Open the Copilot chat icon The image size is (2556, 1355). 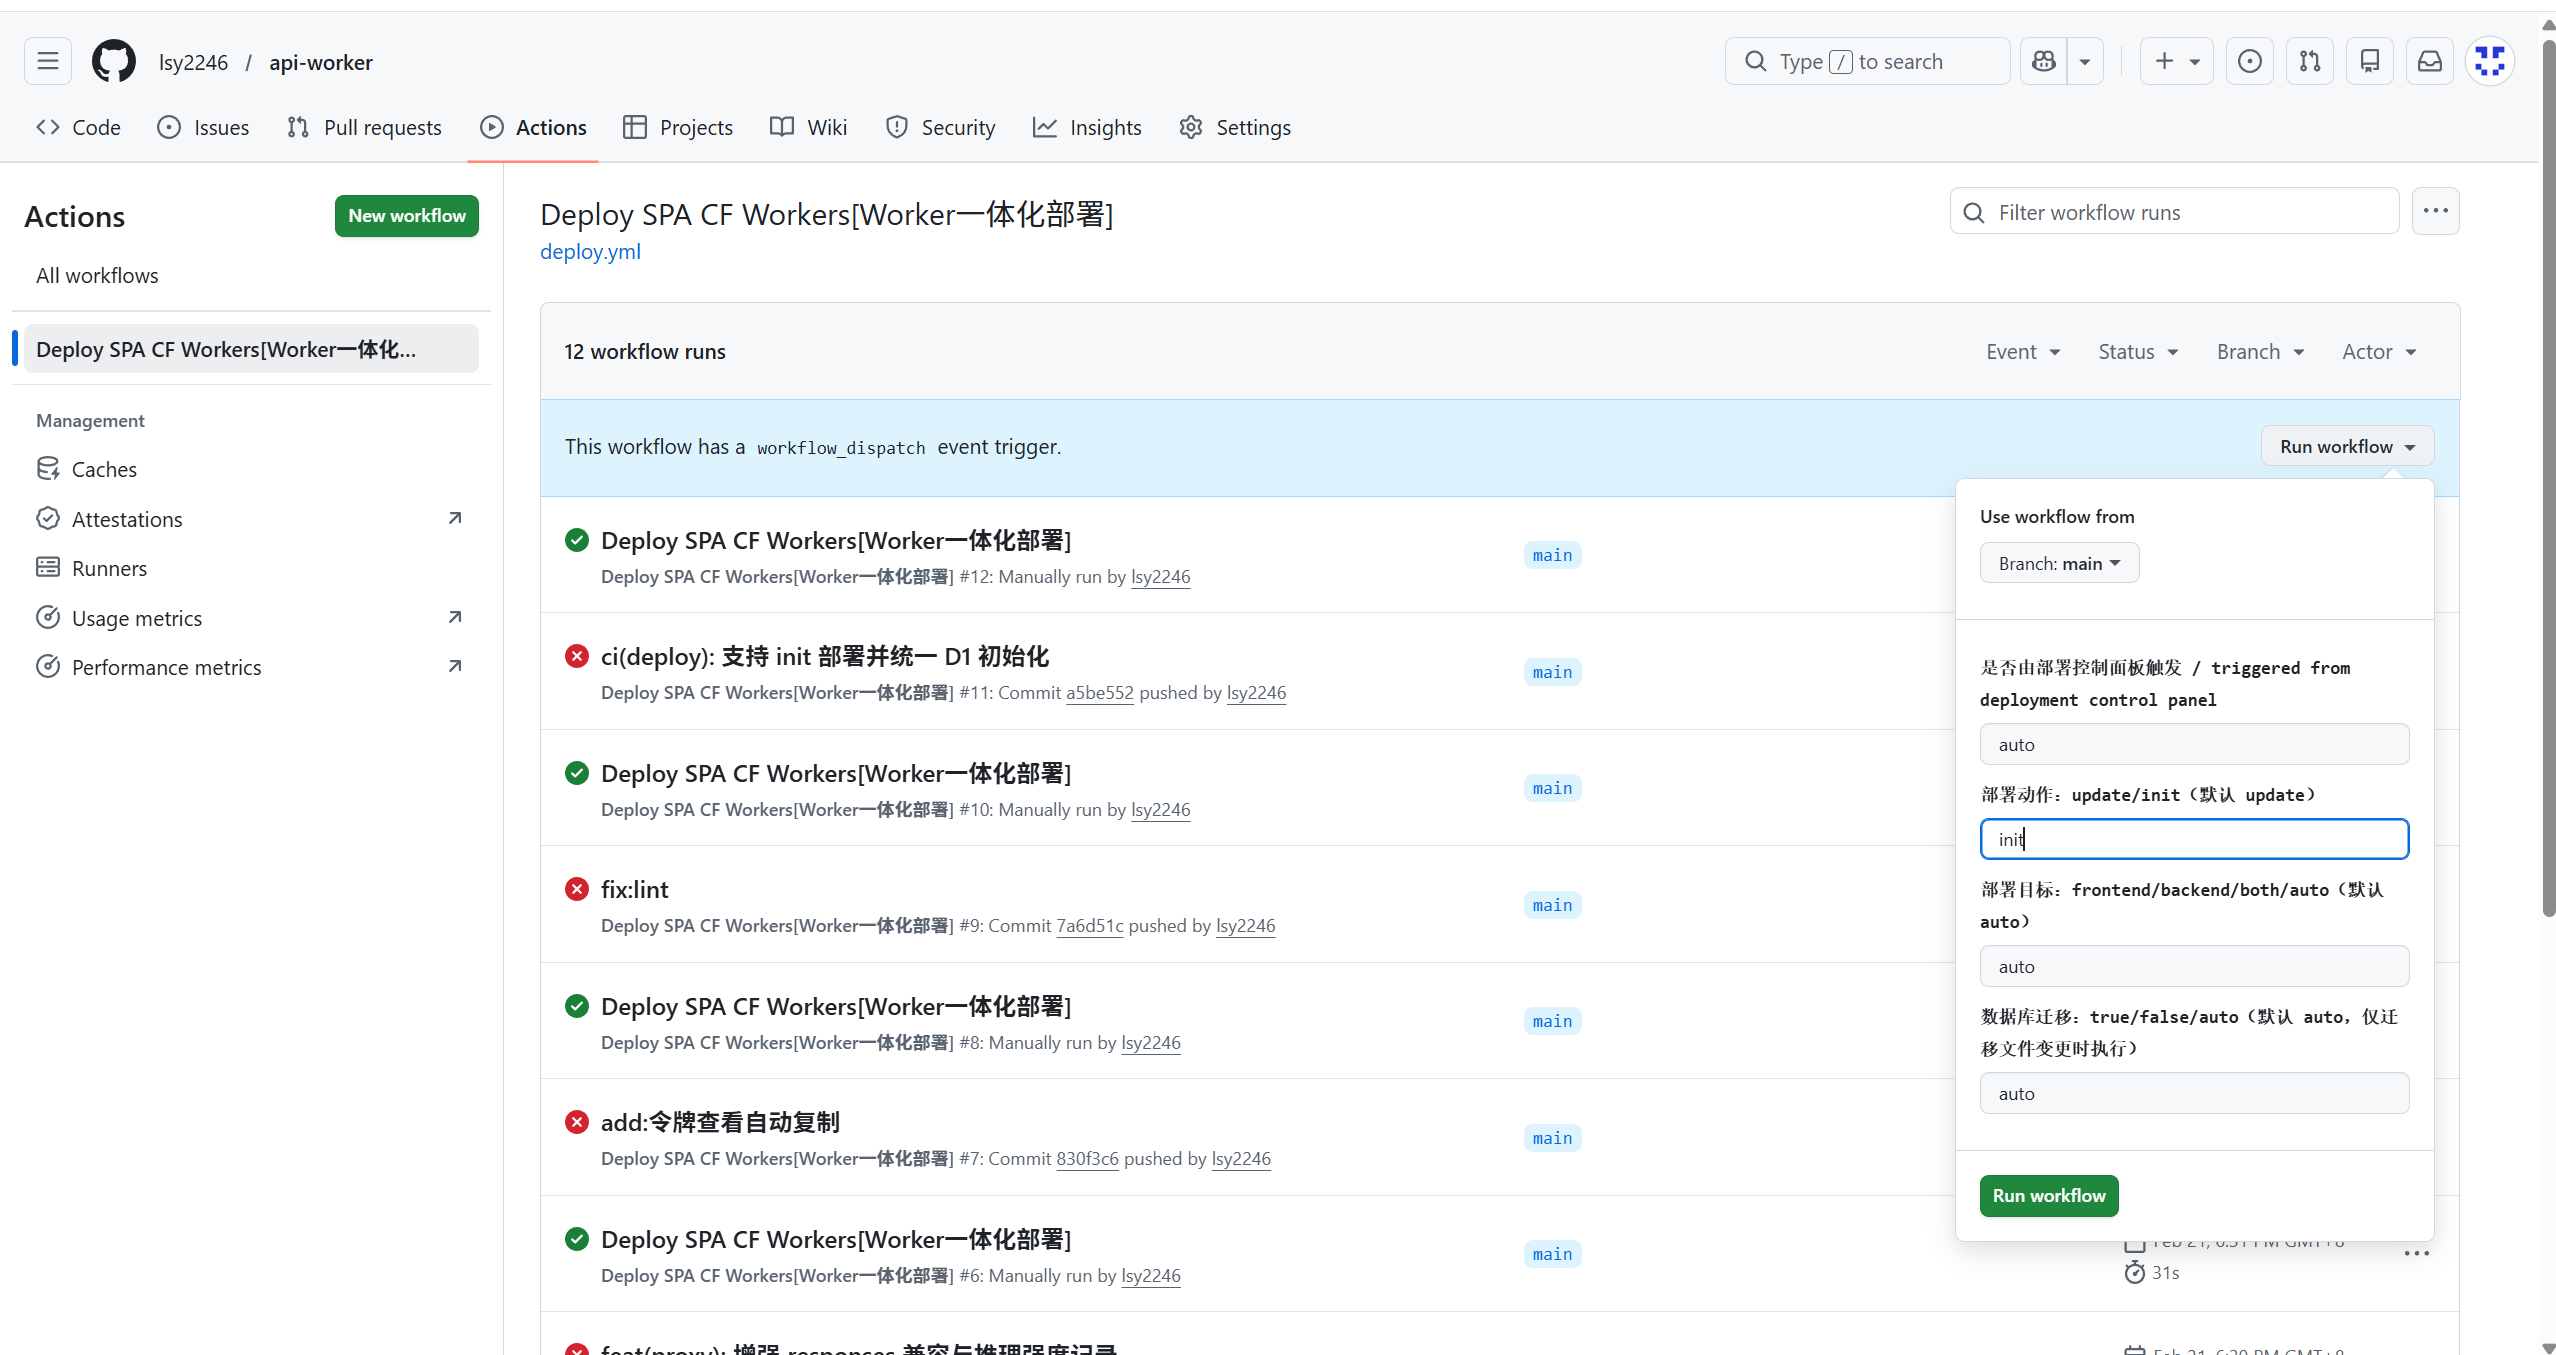[x=2044, y=61]
